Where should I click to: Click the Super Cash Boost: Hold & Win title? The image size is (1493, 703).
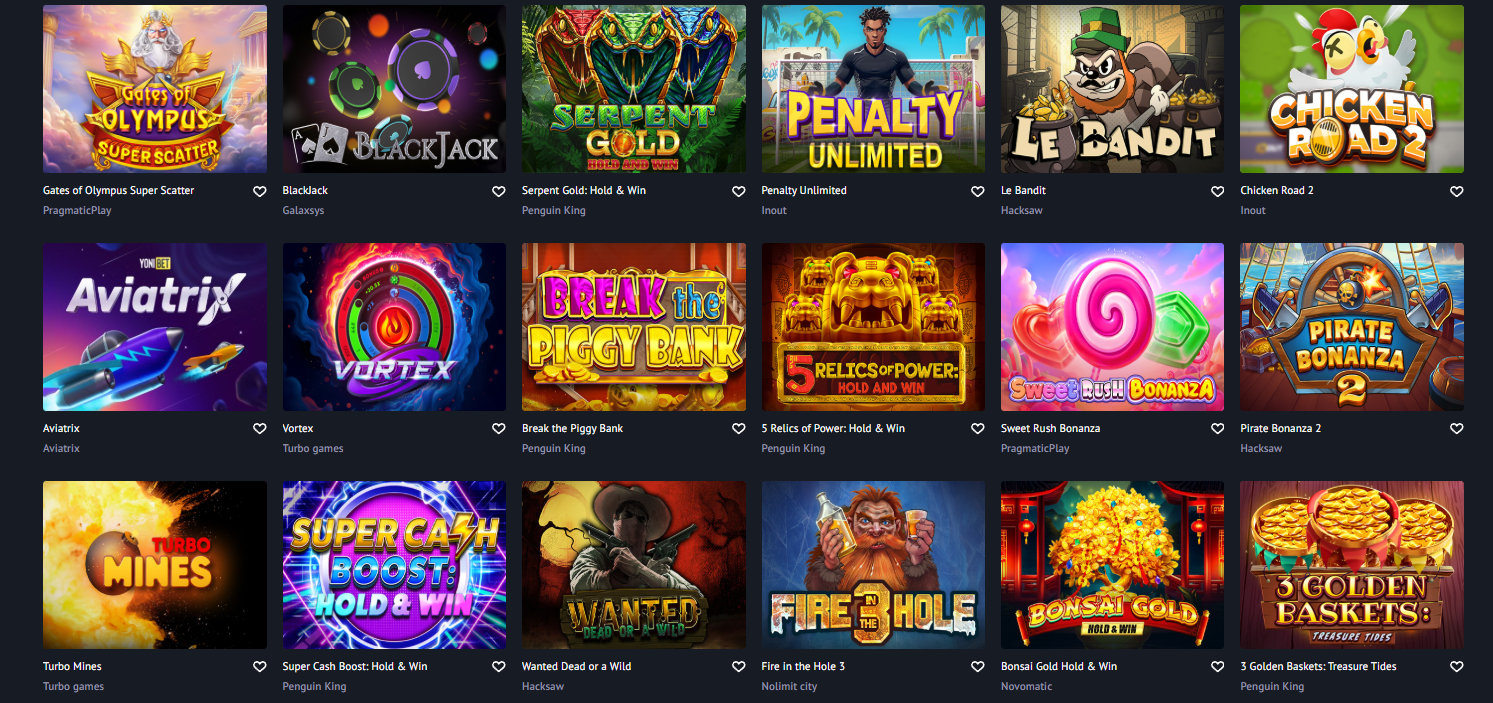coord(355,666)
